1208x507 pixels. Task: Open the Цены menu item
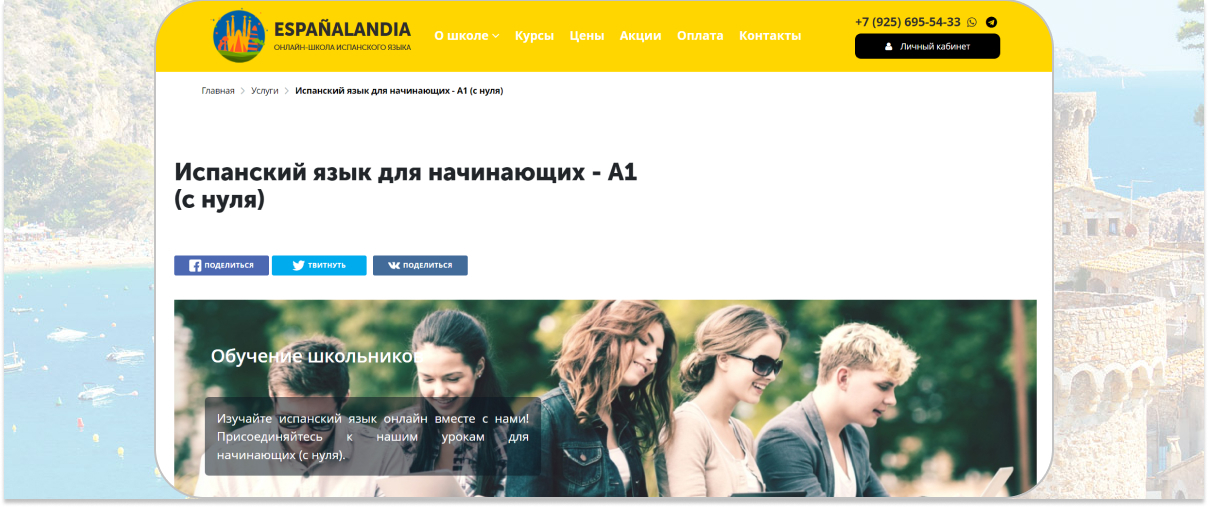tap(587, 36)
